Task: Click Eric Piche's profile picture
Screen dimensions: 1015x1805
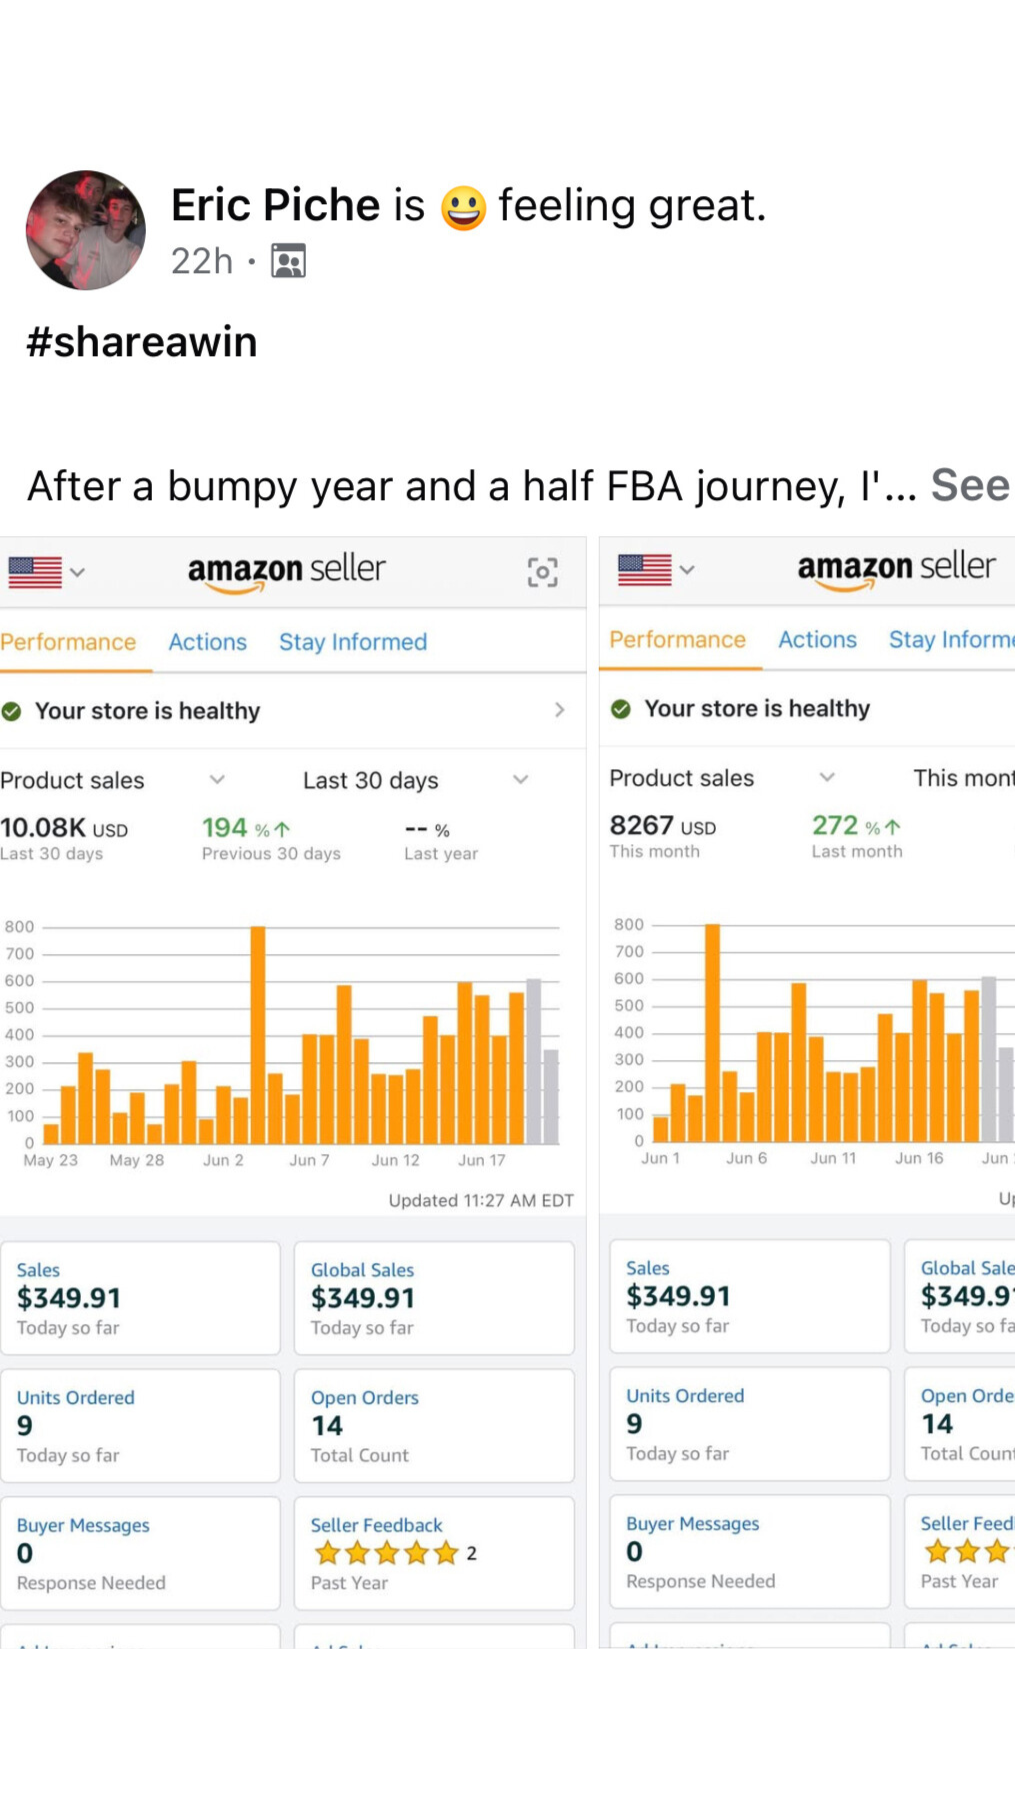Action: [85, 230]
